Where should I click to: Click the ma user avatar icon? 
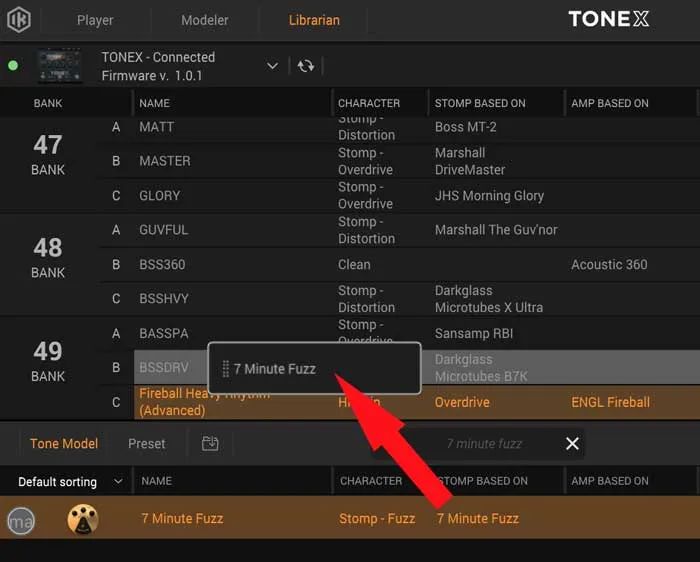[x=21, y=521]
